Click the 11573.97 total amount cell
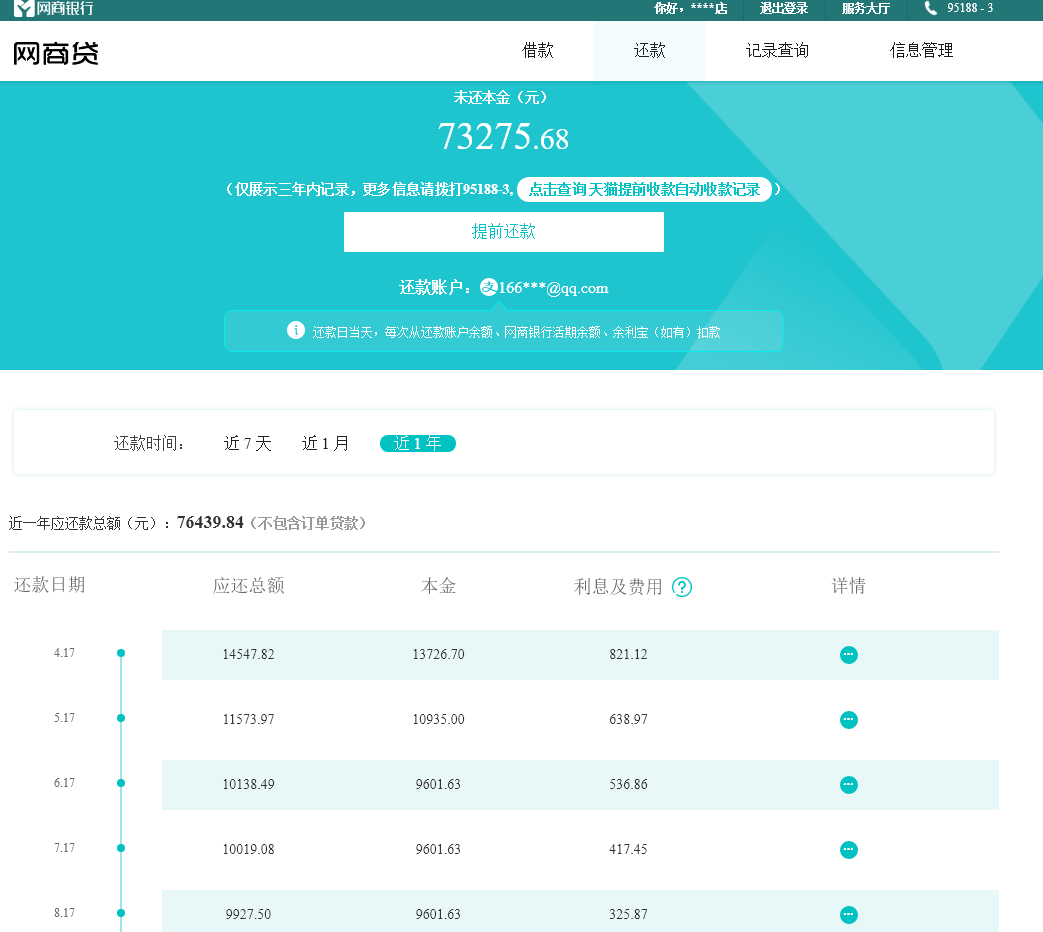Viewport: 1043px width, 932px height. (248, 720)
